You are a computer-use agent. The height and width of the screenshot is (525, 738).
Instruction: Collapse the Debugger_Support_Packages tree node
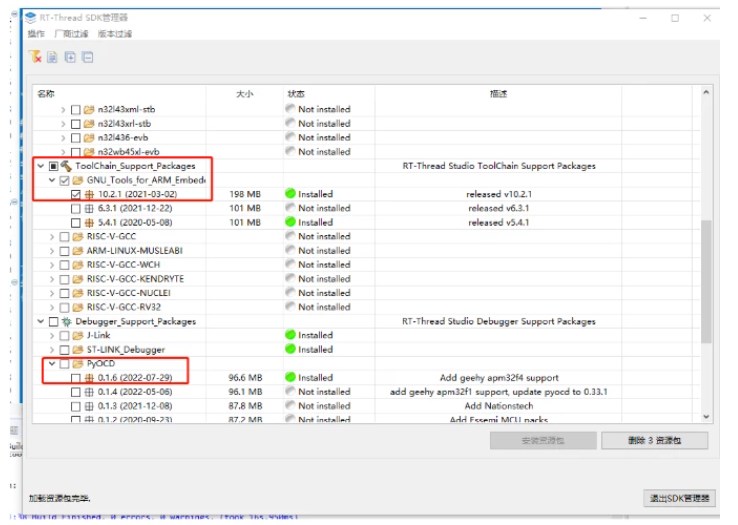(x=41, y=321)
